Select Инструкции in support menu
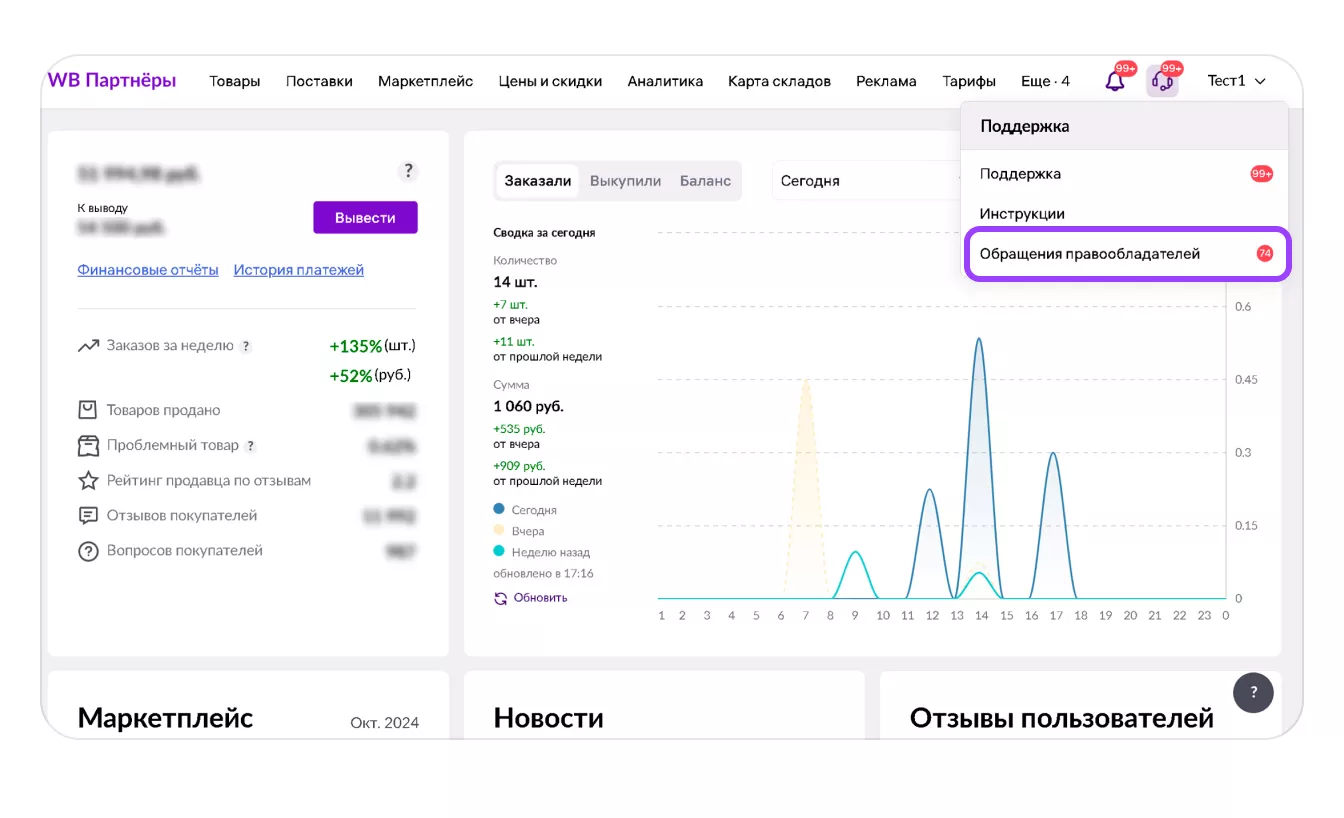Viewport: 1344px width, 818px height. 1125,214
